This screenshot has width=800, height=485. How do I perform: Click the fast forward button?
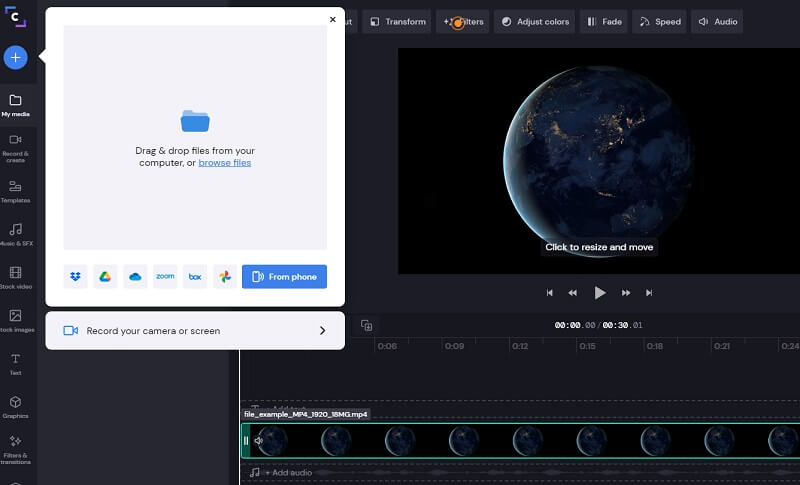click(x=626, y=293)
